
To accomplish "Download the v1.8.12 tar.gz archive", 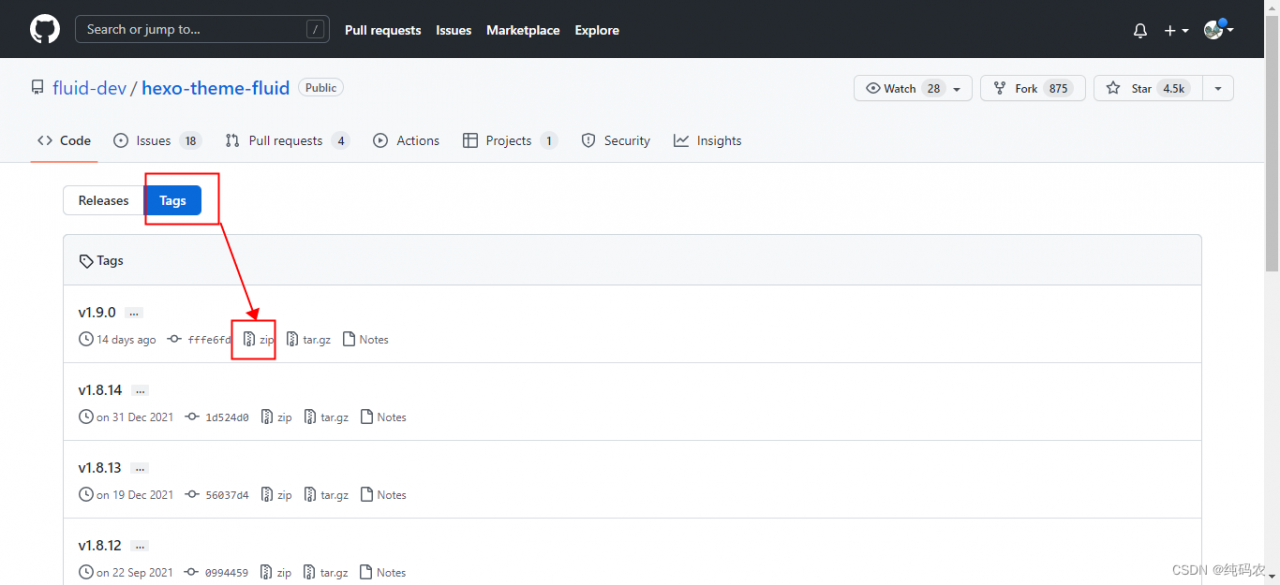I will pos(327,573).
